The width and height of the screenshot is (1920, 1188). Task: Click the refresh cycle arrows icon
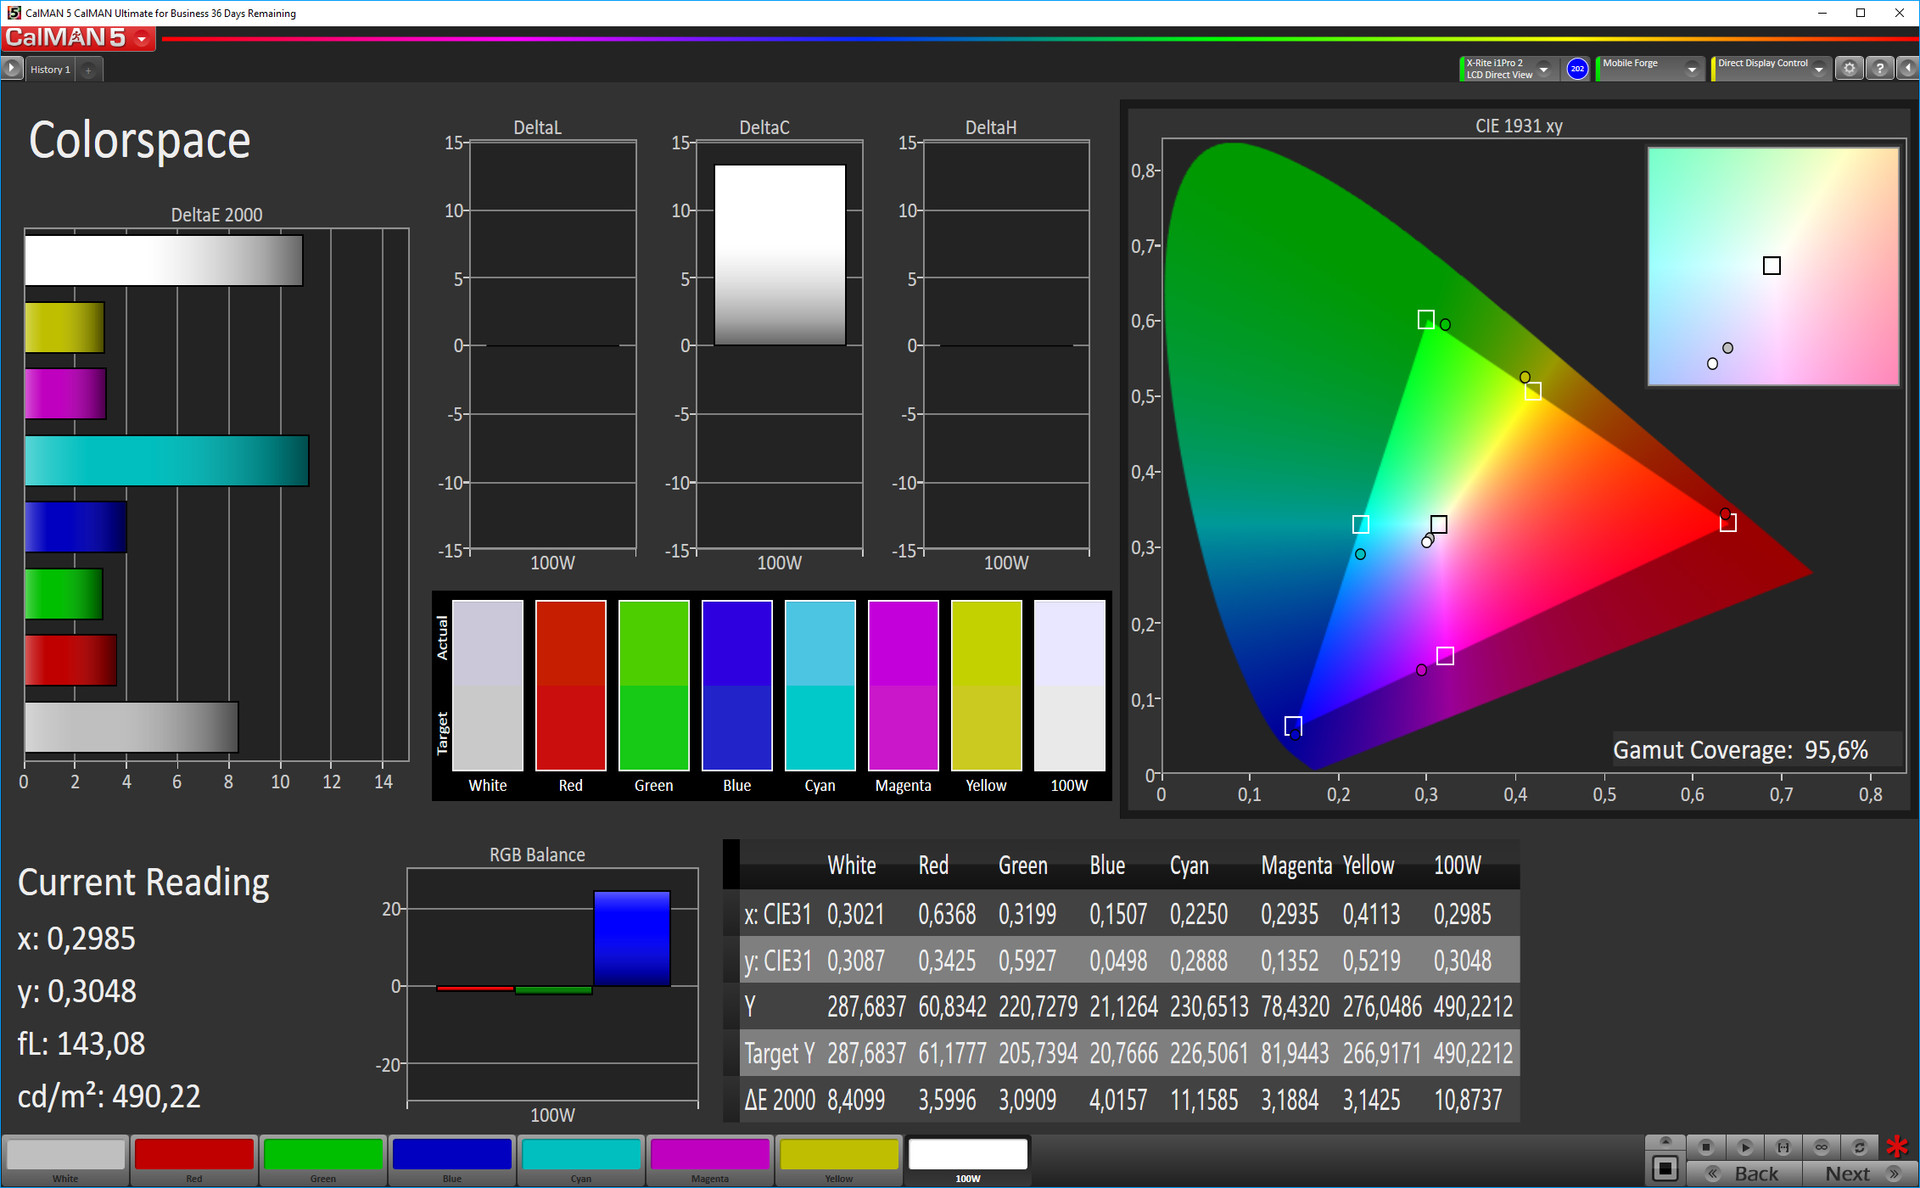click(x=1859, y=1147)
